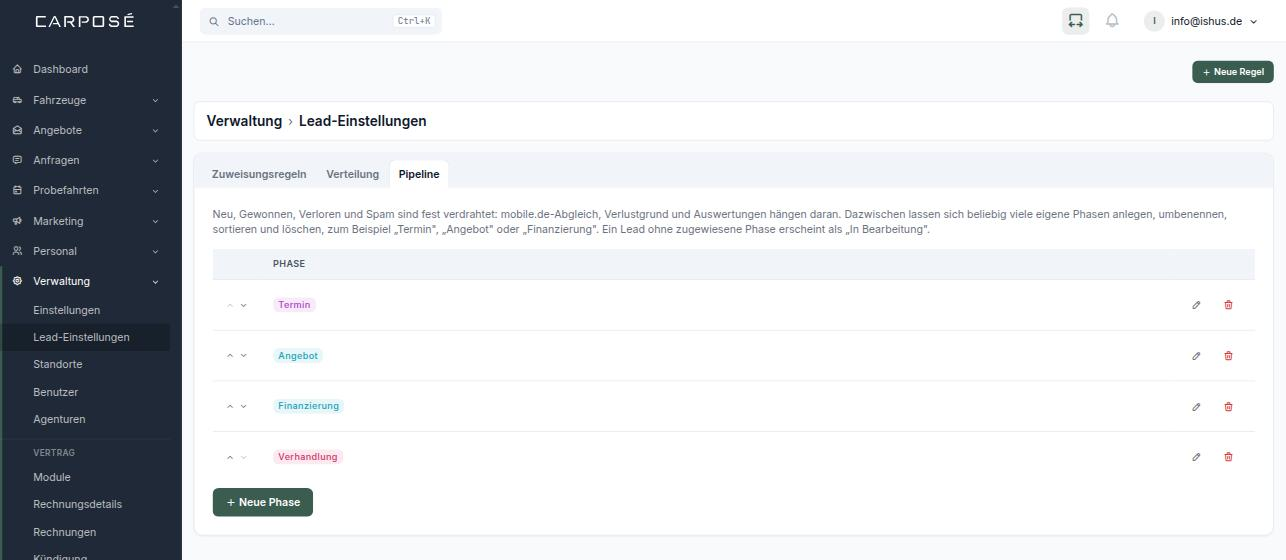
Task: Click the Verwaltung gear icon
Action: tap(17, 281)
